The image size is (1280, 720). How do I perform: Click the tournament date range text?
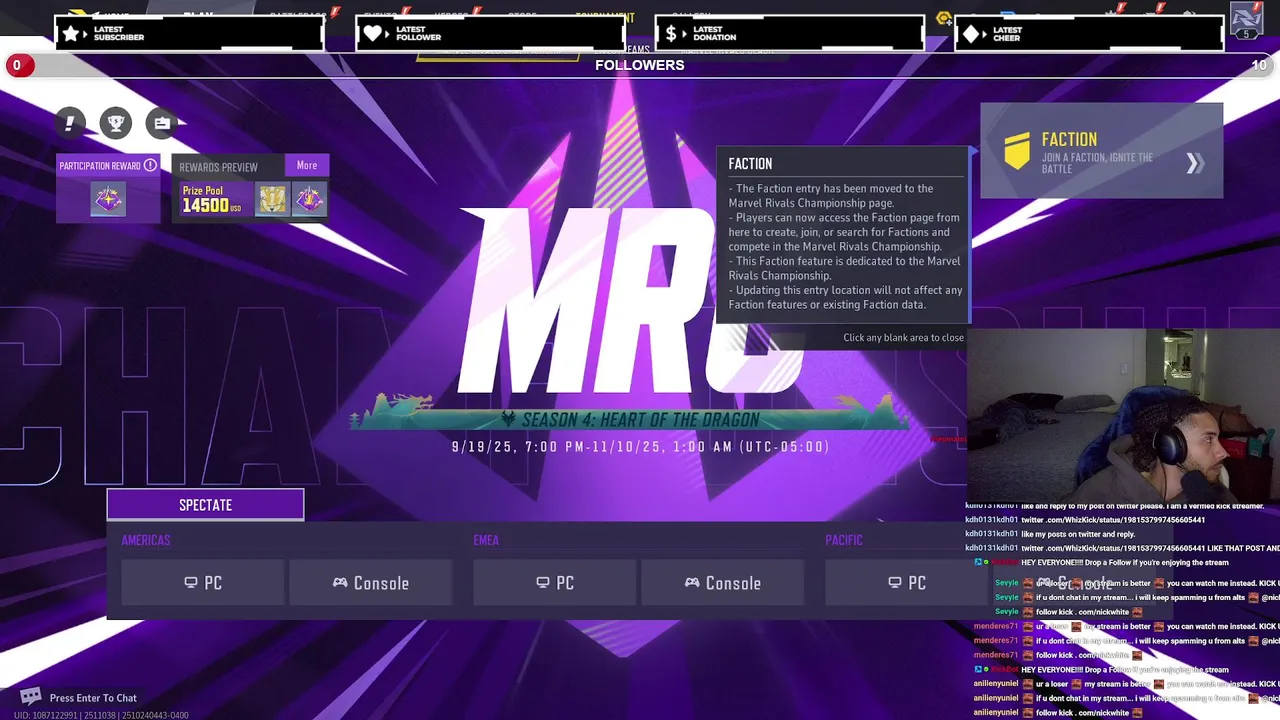(x=640, y=447)
